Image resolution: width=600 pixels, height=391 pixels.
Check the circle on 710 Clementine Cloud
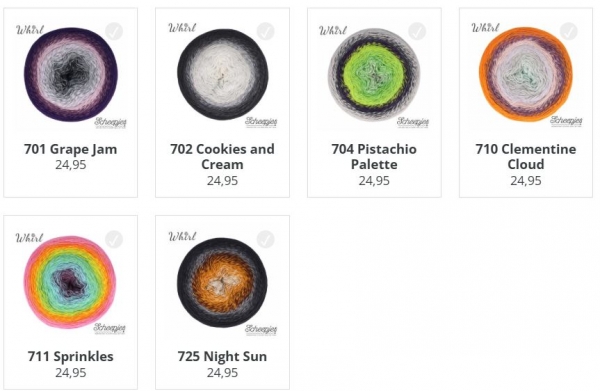(569, 31)
